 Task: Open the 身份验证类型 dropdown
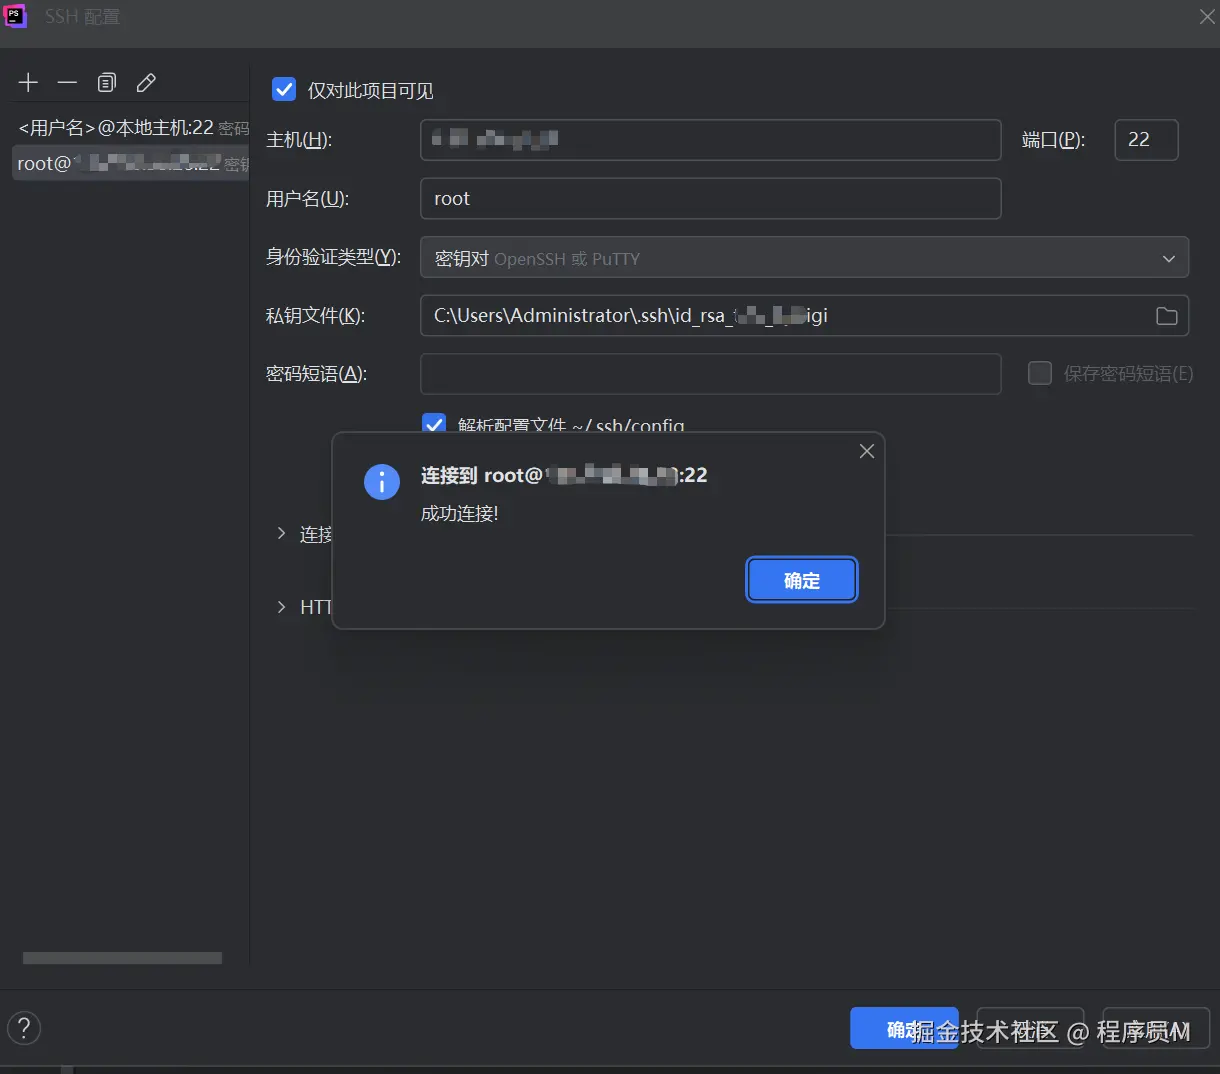(x=804, y=258)
